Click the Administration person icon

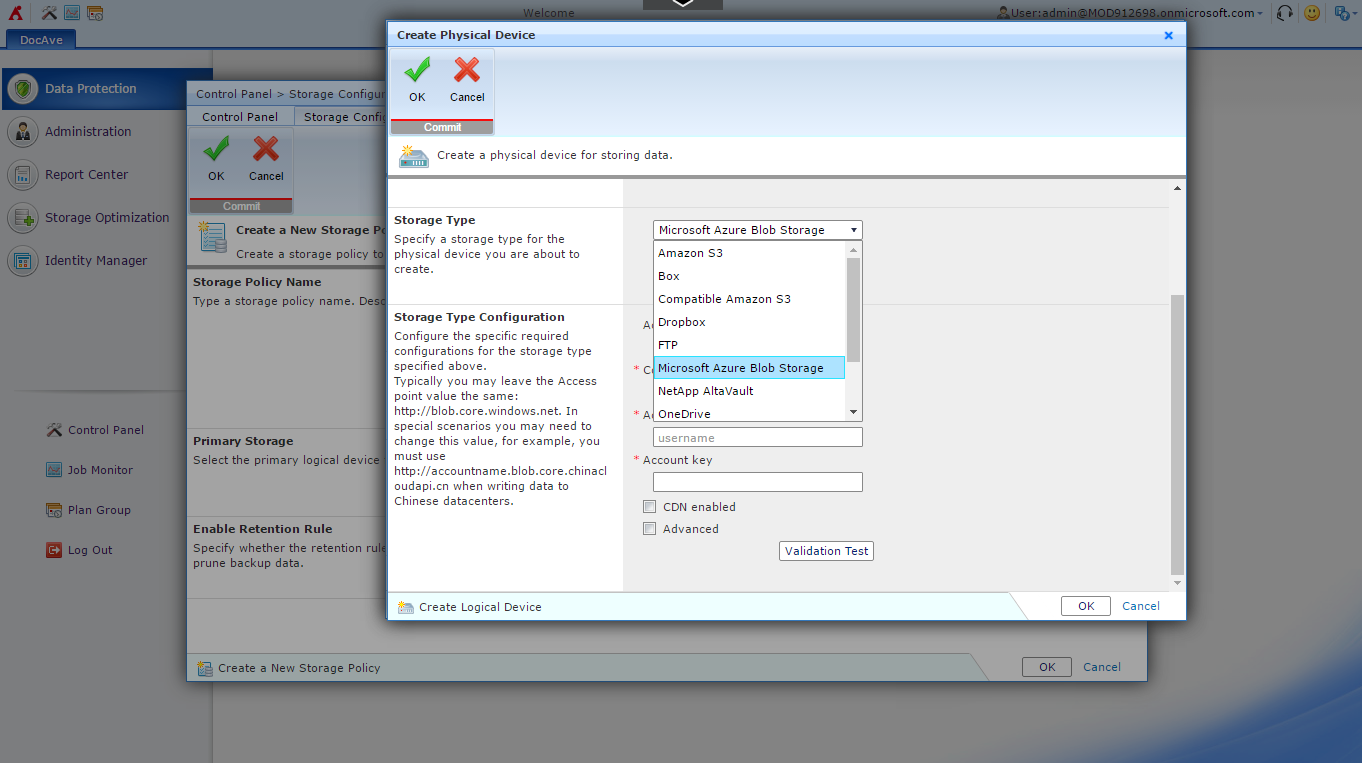pos(23,132)
